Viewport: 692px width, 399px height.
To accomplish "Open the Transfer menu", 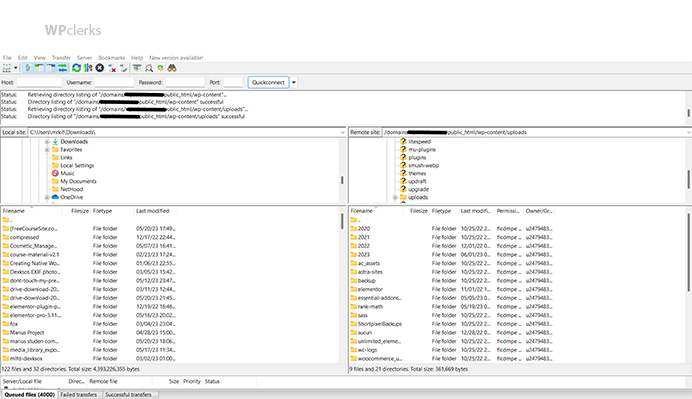I will (x=61, y=58).
